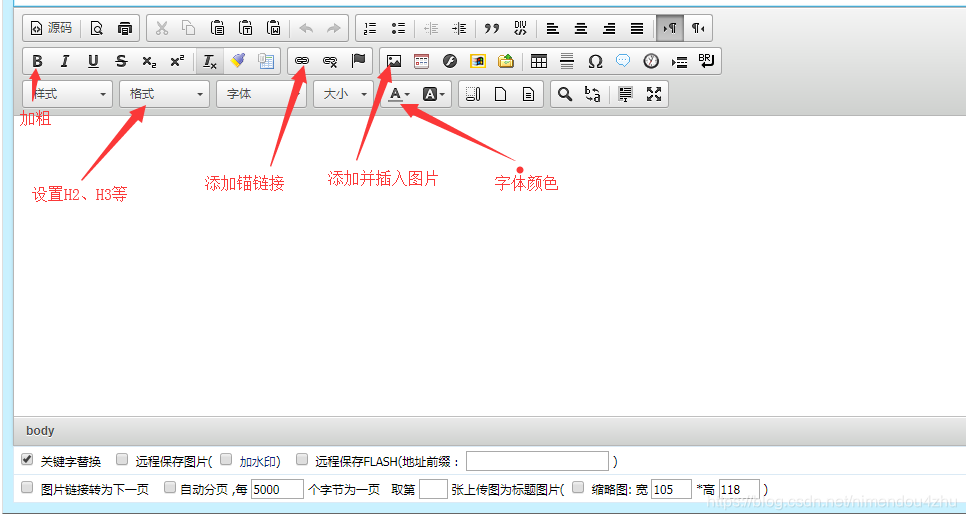Decrease indent of the paragraph
The width and height of the screenshot is (966, 520).
coord(431,28)
